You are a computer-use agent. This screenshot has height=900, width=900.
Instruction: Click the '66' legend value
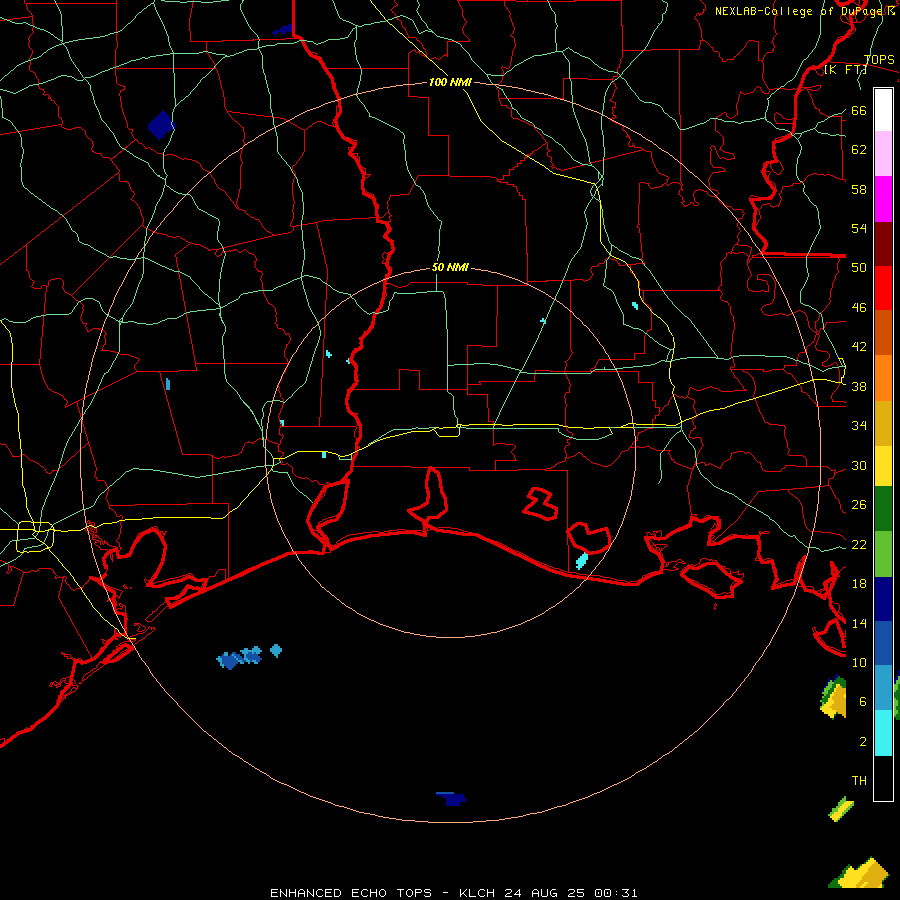(x=859, y=111)
